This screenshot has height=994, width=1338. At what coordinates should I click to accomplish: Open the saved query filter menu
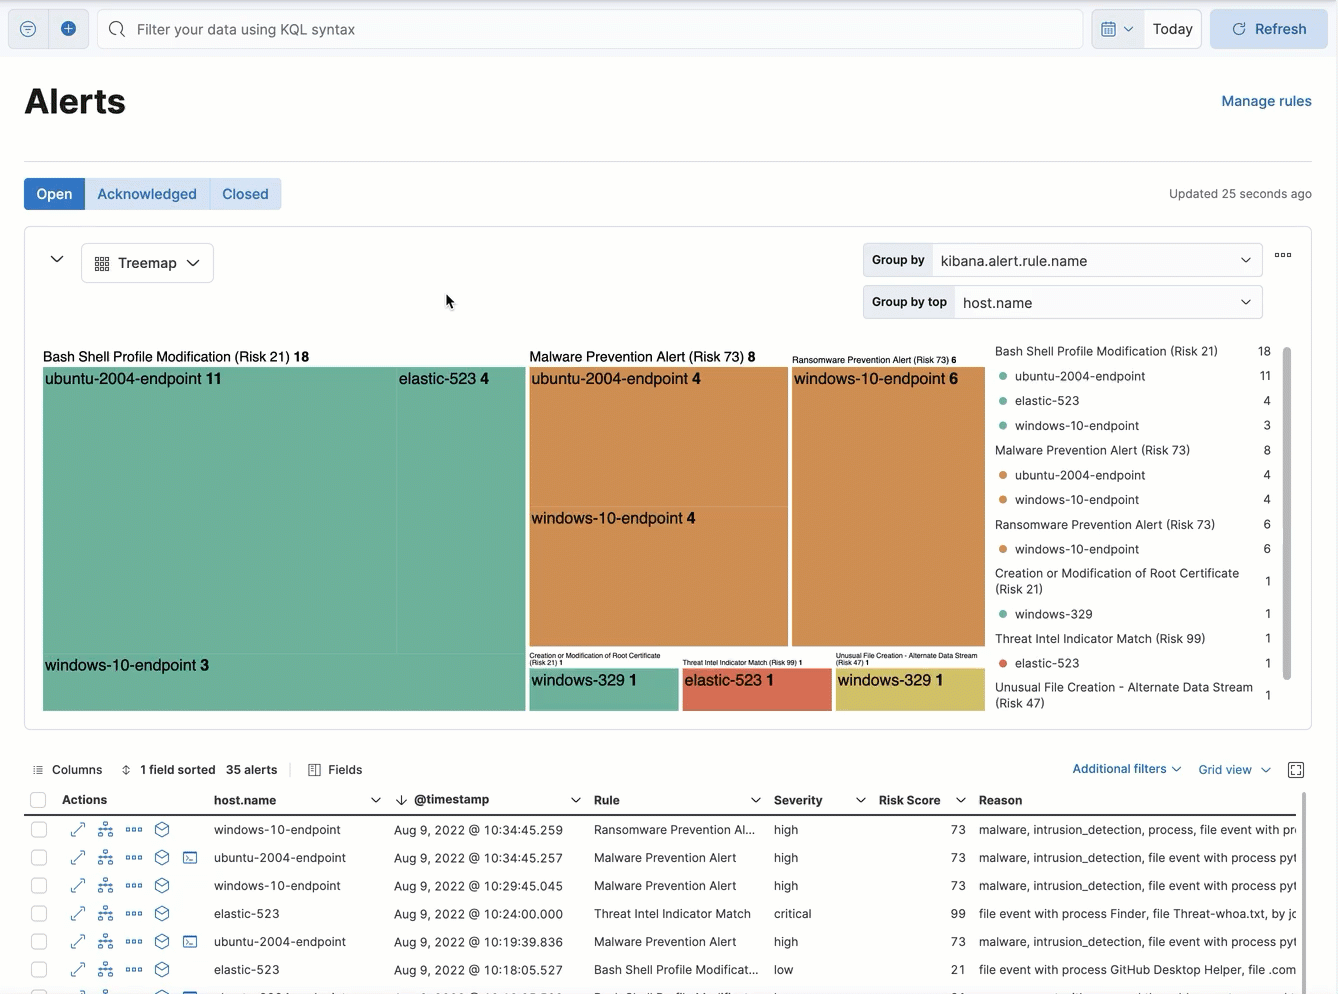[27, 28]
